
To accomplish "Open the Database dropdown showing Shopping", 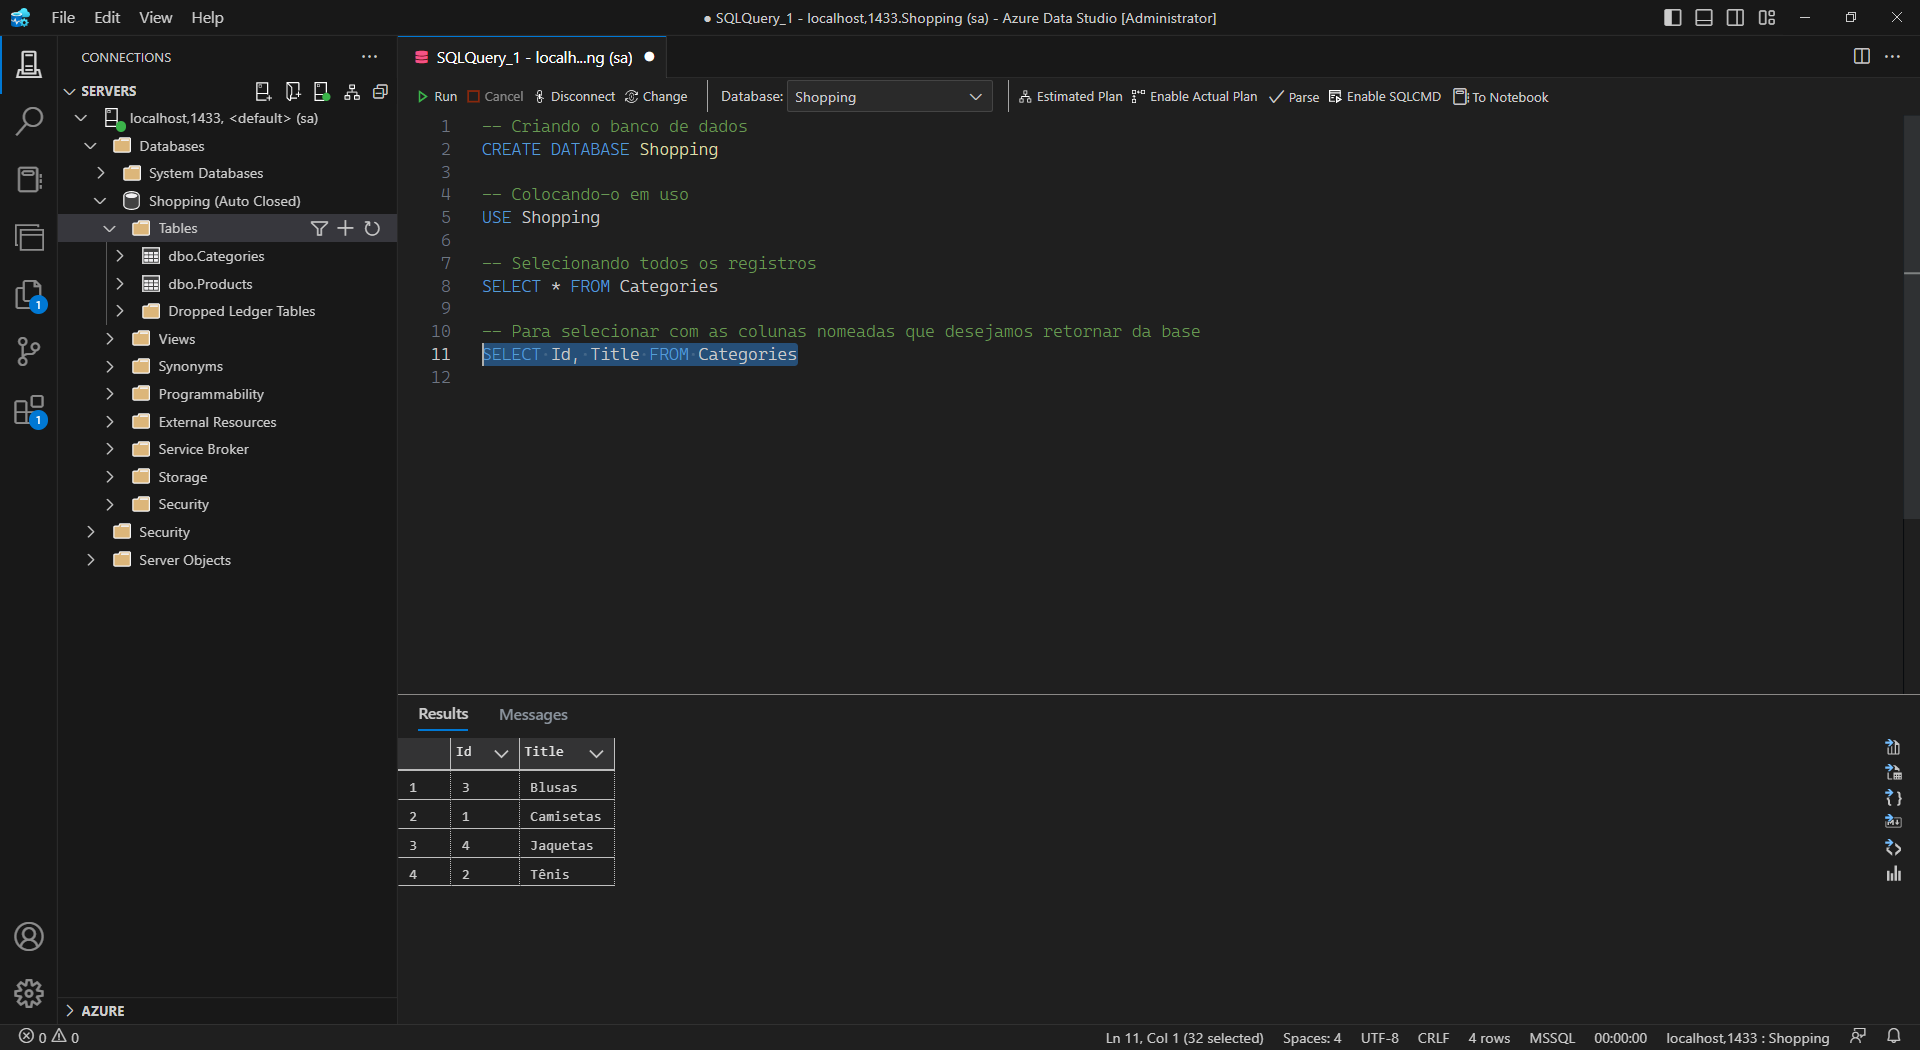I will pos(889,97).
